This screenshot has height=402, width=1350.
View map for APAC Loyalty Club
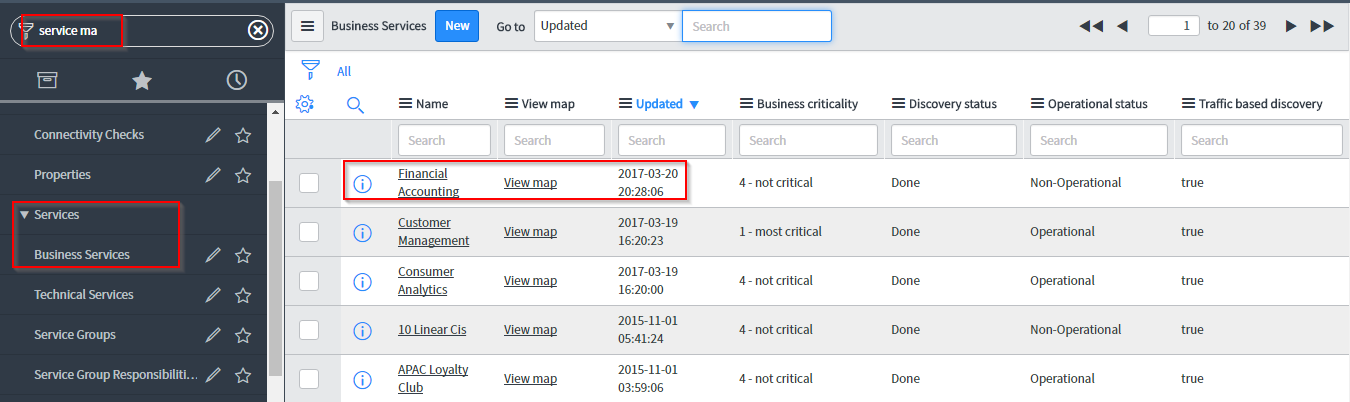pyautogui.click(x=530, y=379)
